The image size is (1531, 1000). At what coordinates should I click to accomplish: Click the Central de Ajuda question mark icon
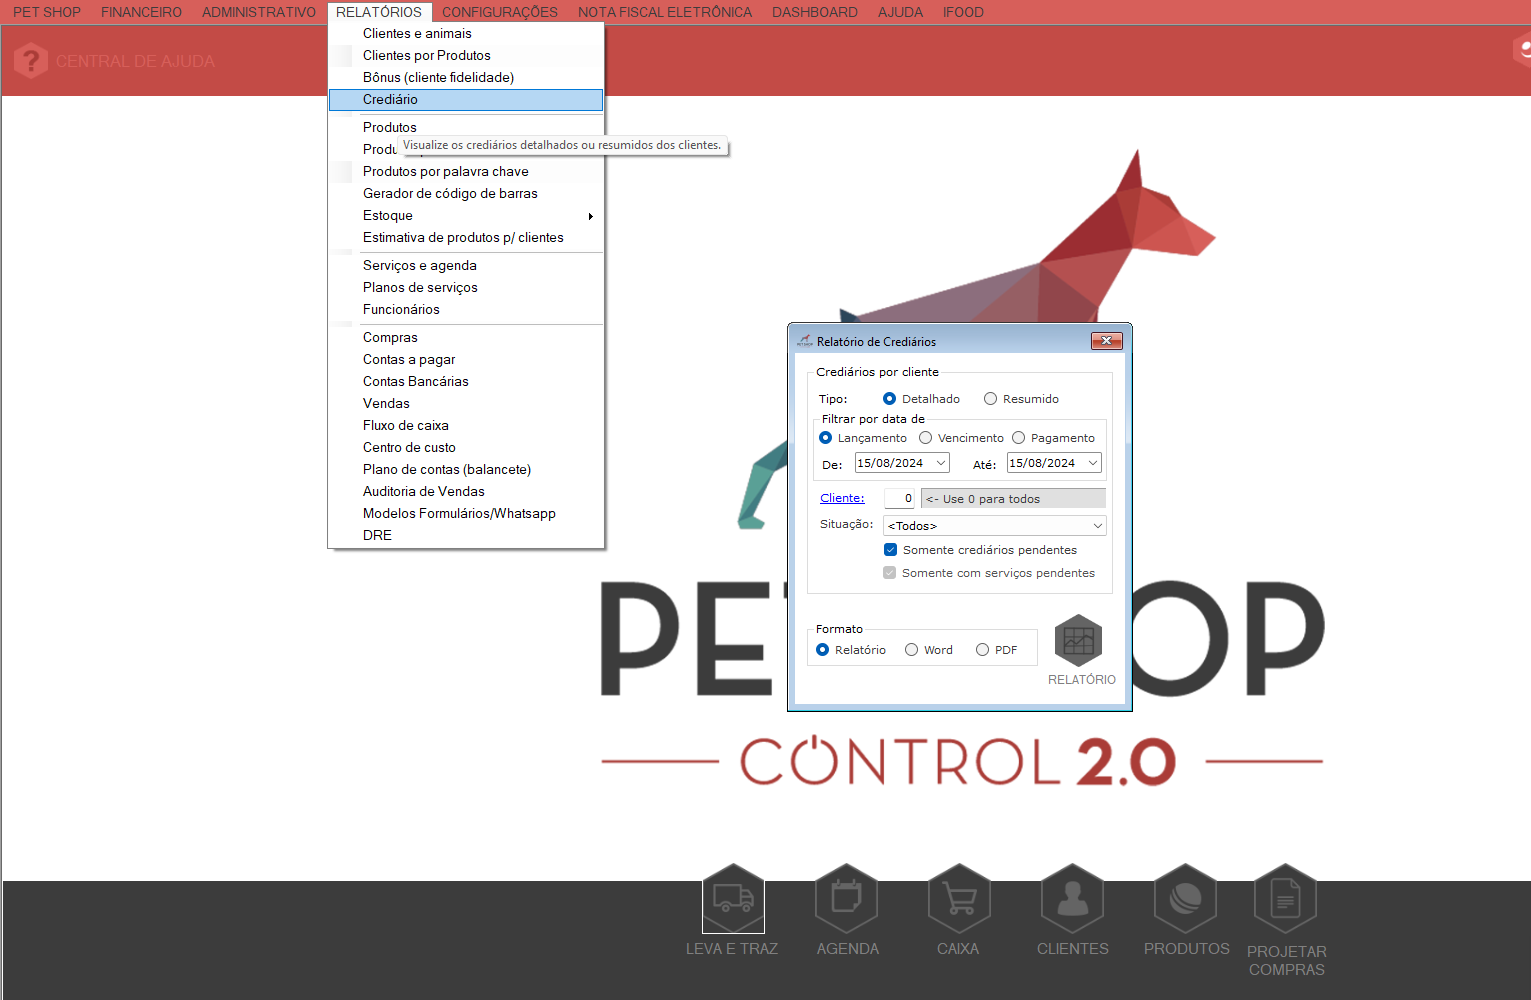click(x=31, y=61)
